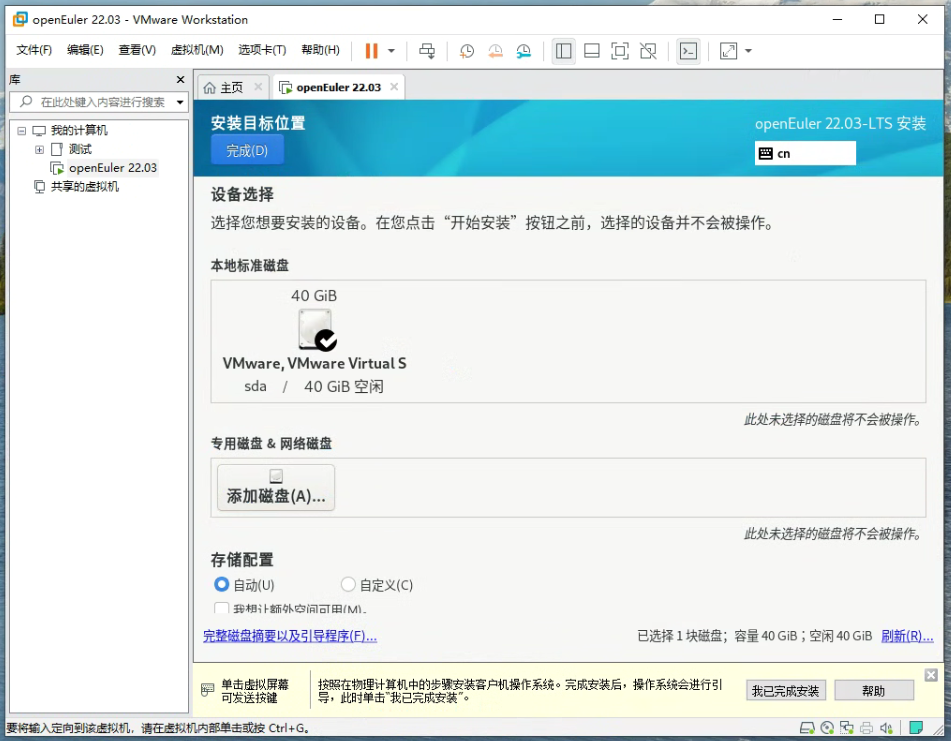The height and width of the screenshot is (741, 951).
Task: Open the library search filter dropdown
Action: click(180, 102)
